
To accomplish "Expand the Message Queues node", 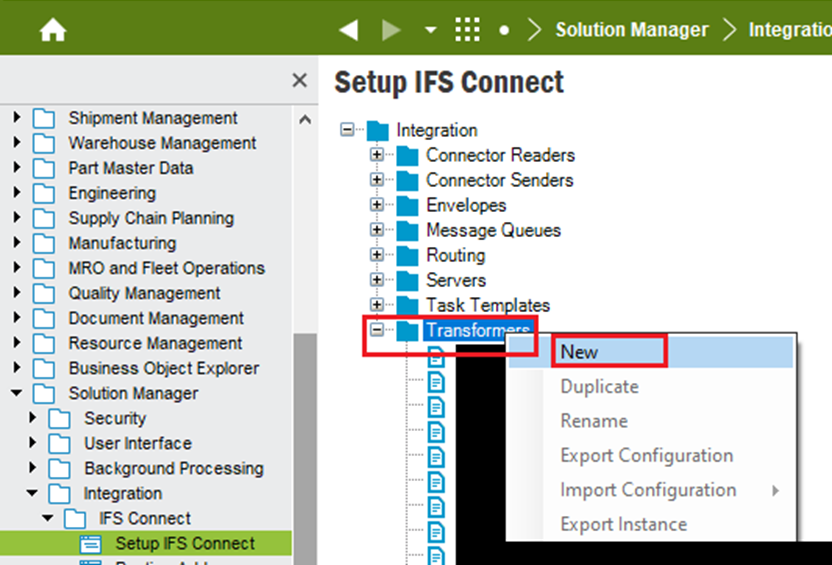I will pyautogui.click(x=377, y=229).
